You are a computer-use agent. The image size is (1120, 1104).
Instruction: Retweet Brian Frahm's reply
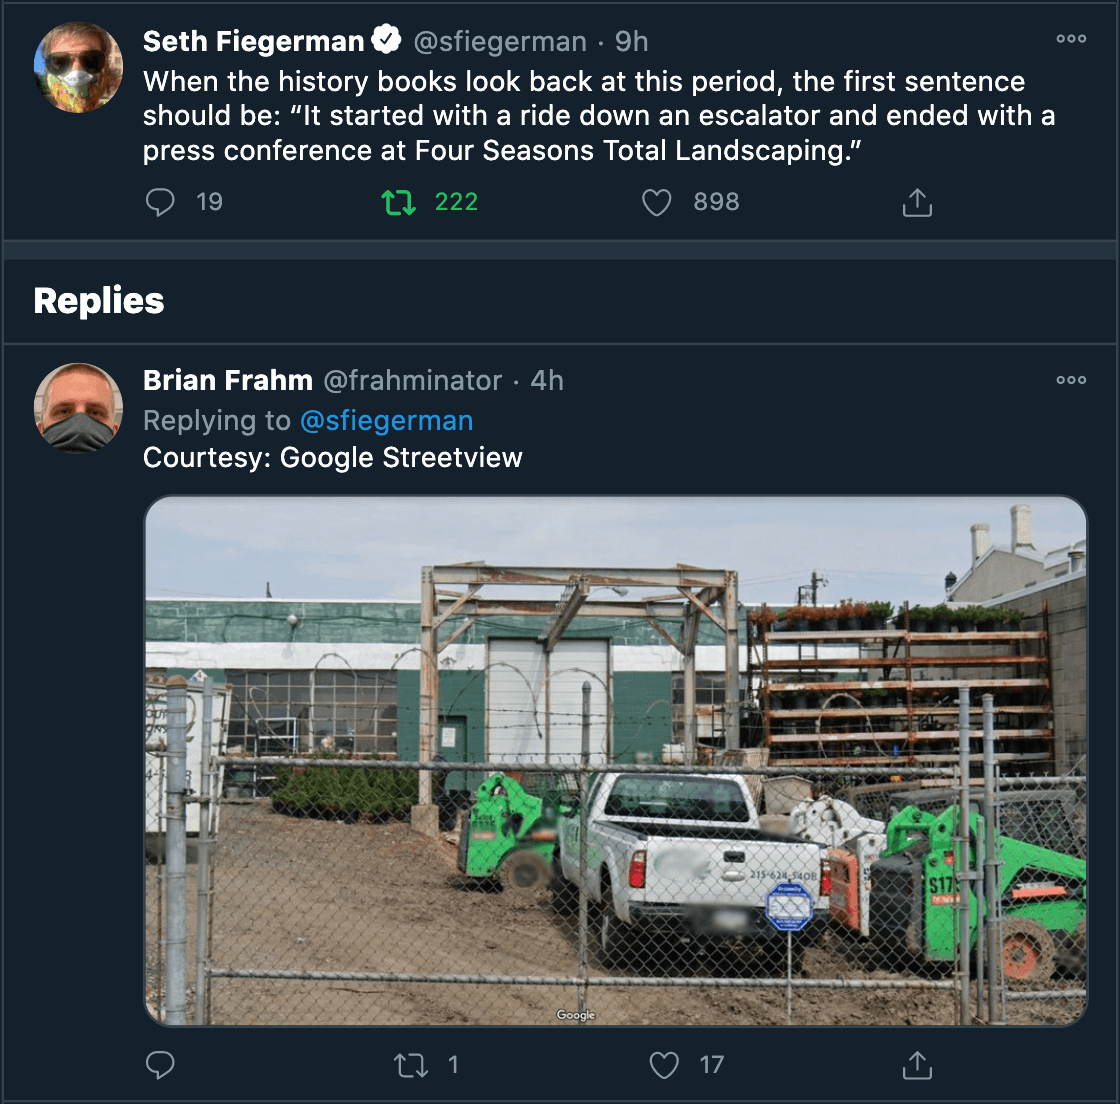pos(411,1065)
